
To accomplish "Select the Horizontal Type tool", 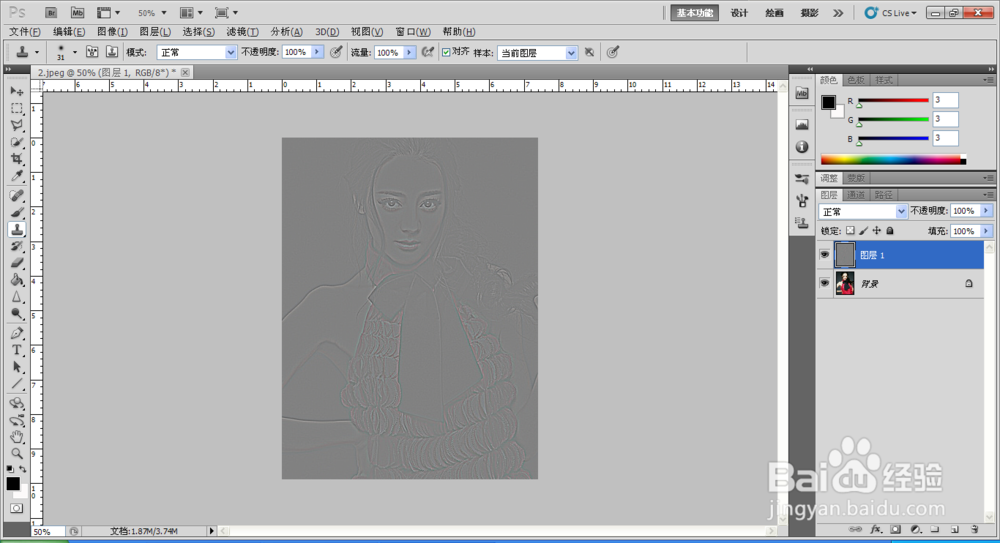I will 17,350.
